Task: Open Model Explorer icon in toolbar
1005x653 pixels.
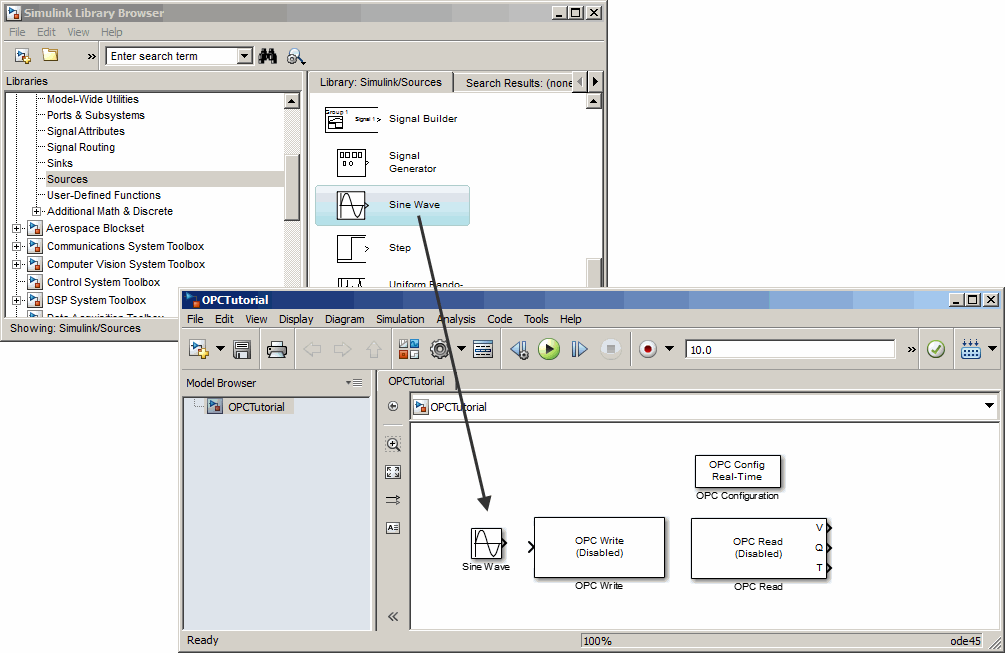Action: (x=483, y=349)
